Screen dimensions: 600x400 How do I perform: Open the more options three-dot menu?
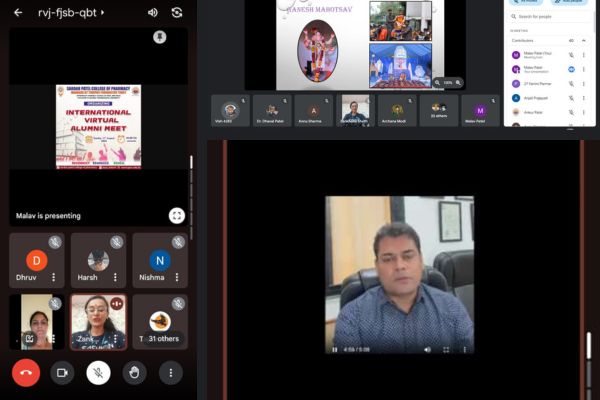[171, 372]
